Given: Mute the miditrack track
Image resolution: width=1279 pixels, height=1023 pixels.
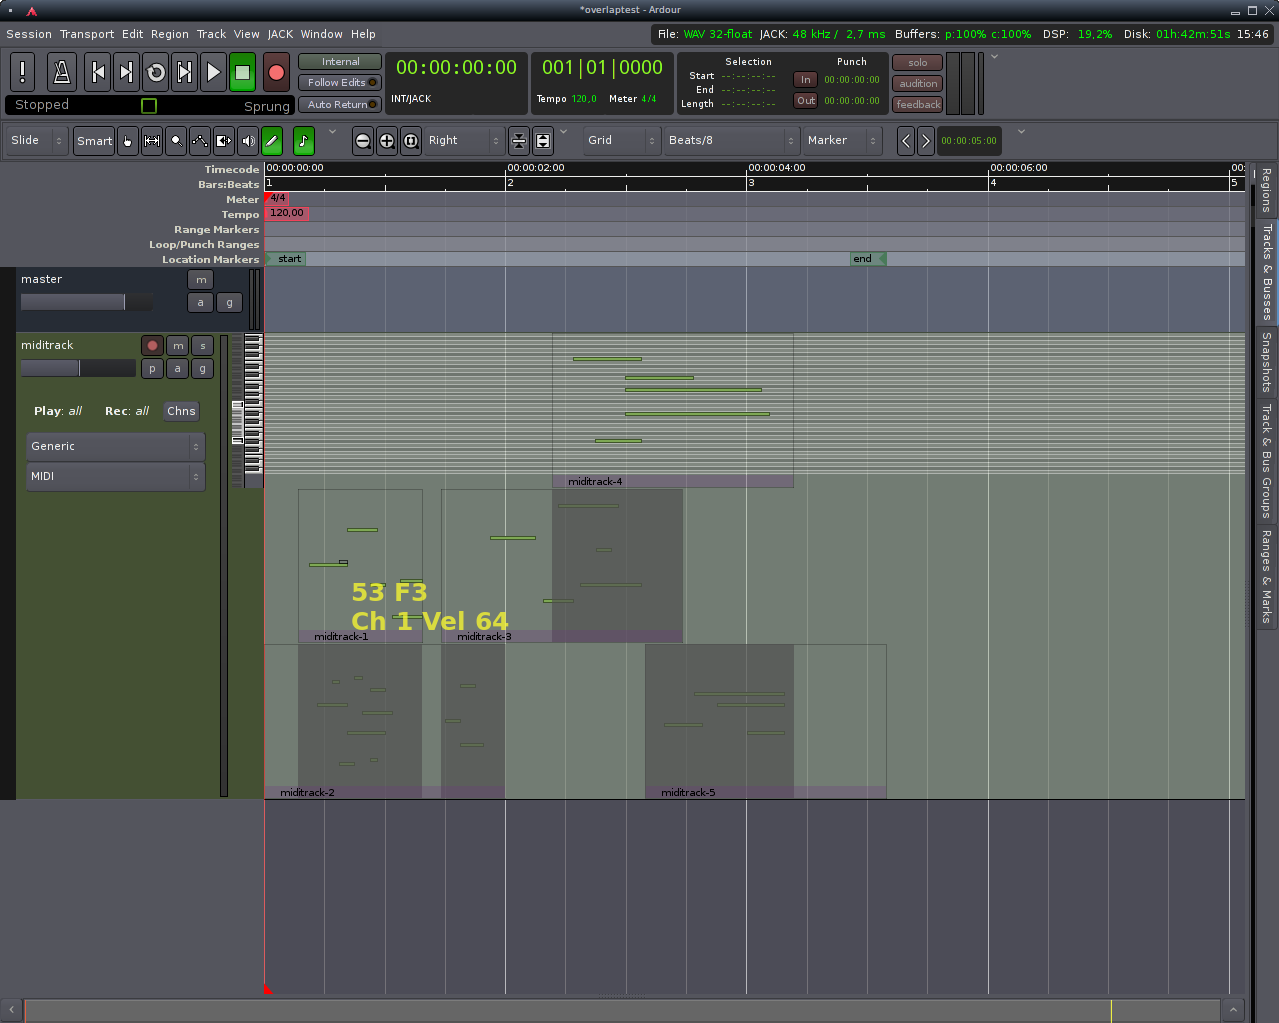Looking at the screenshot, I should pyautogui.click(x=178, y=345).
